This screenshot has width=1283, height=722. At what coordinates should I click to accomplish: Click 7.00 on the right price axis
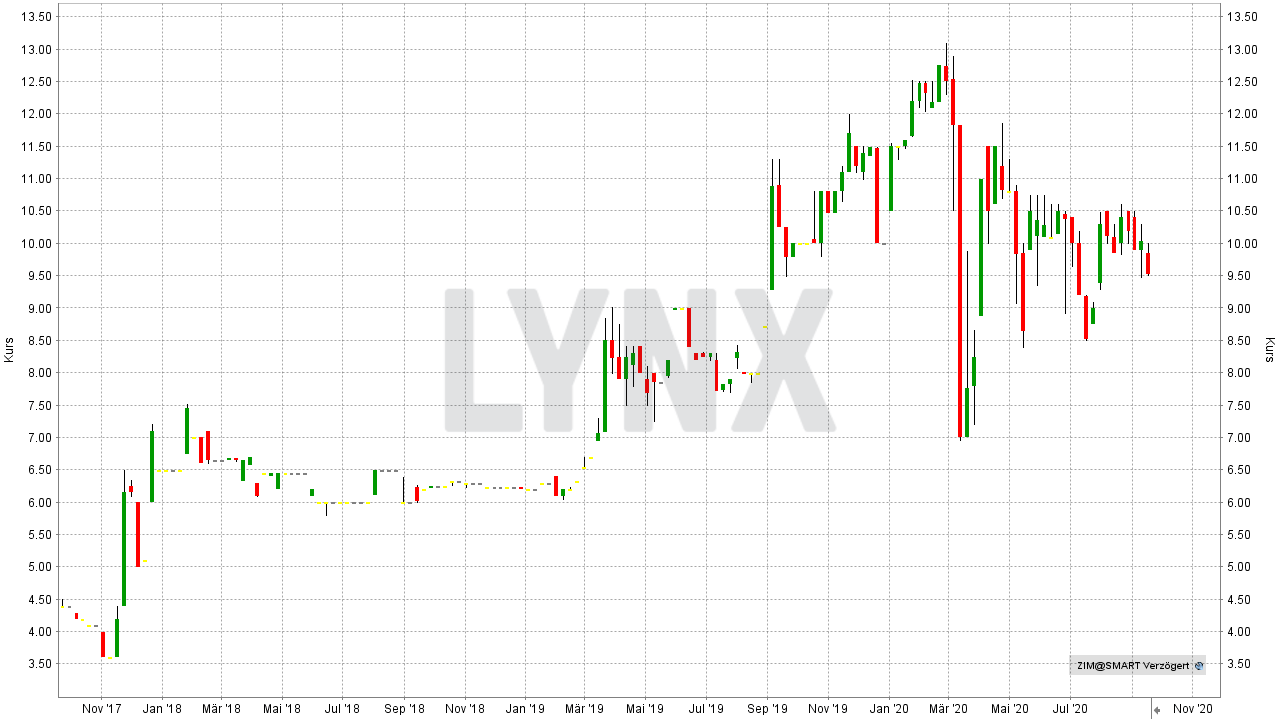pos(1240,438)
